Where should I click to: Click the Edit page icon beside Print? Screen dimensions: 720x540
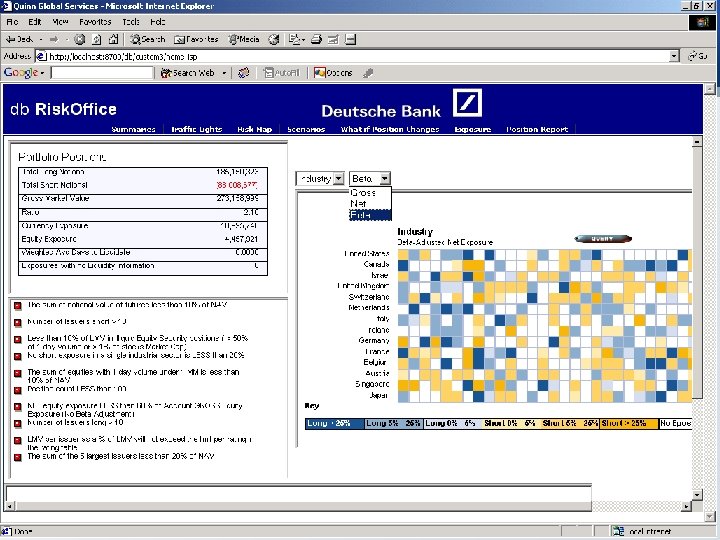pos(333,39)
